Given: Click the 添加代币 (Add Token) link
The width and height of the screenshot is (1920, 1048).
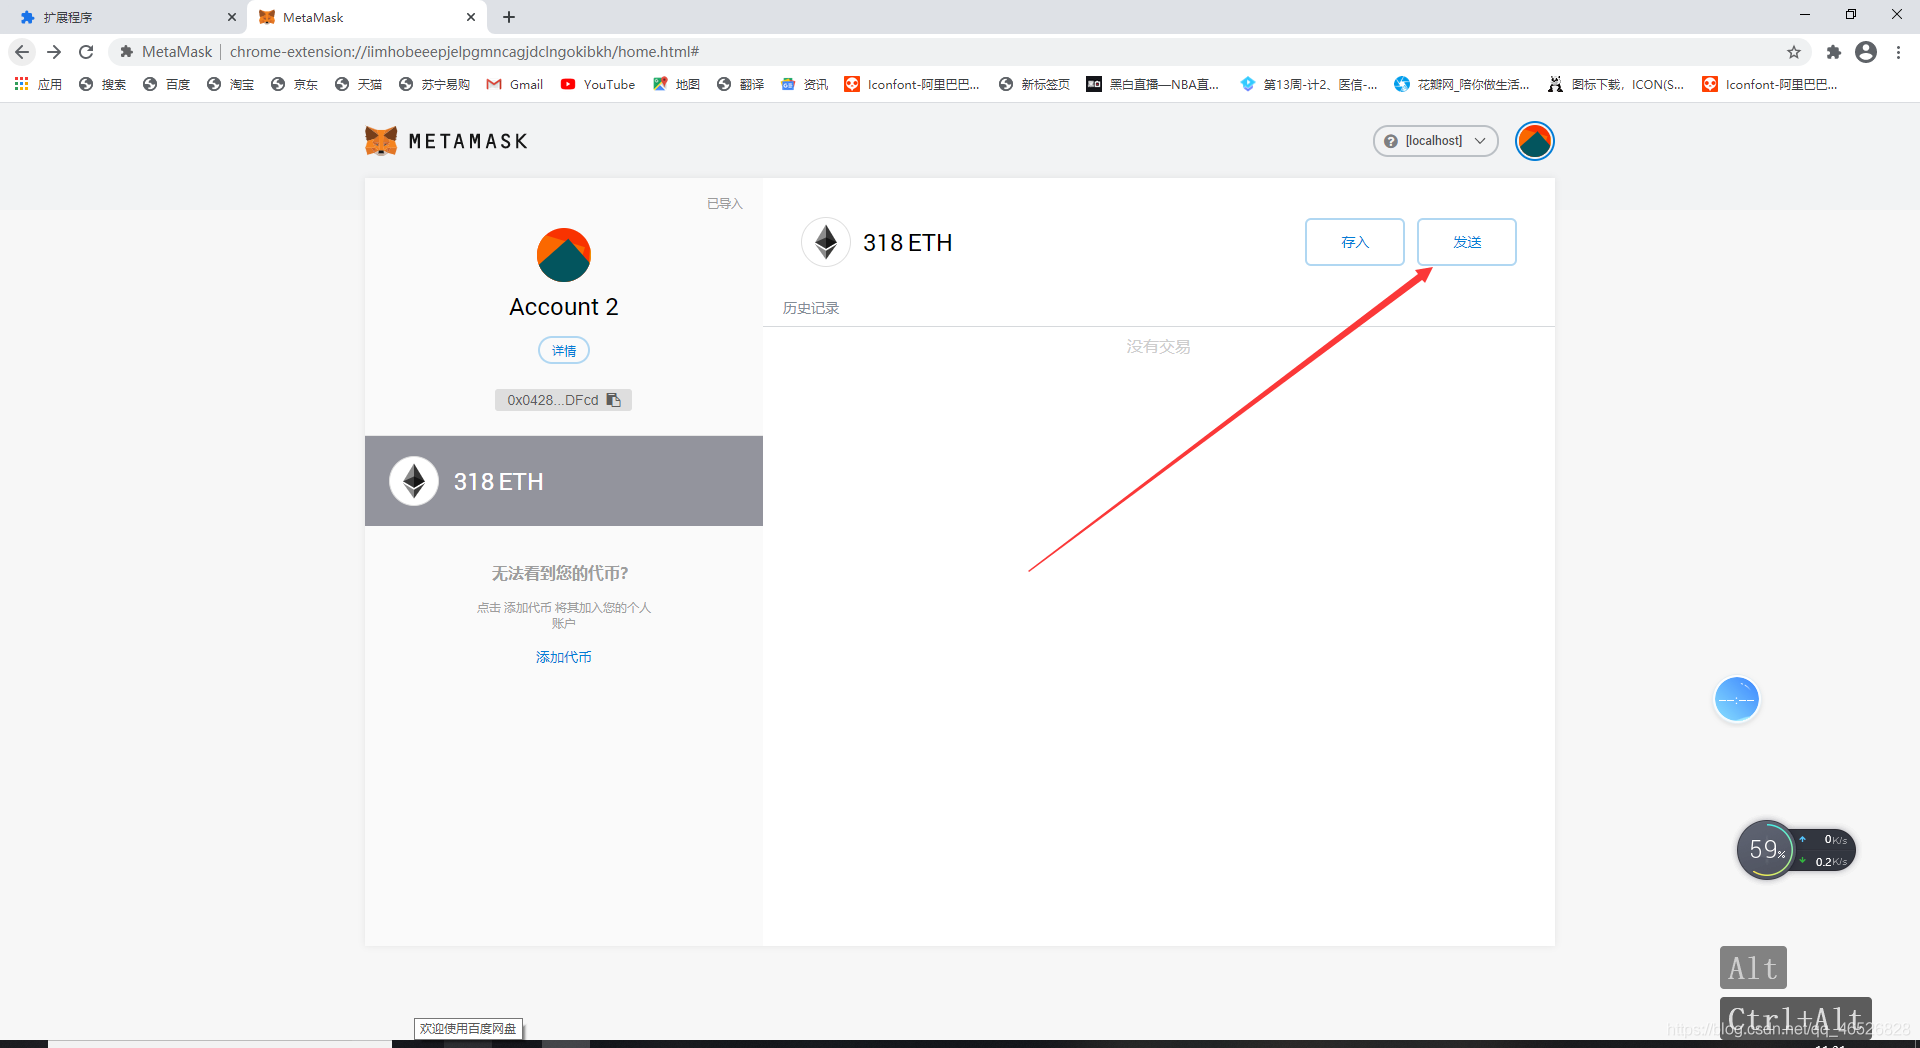Looking at the screenshot, I should click(x=564, y=657).
